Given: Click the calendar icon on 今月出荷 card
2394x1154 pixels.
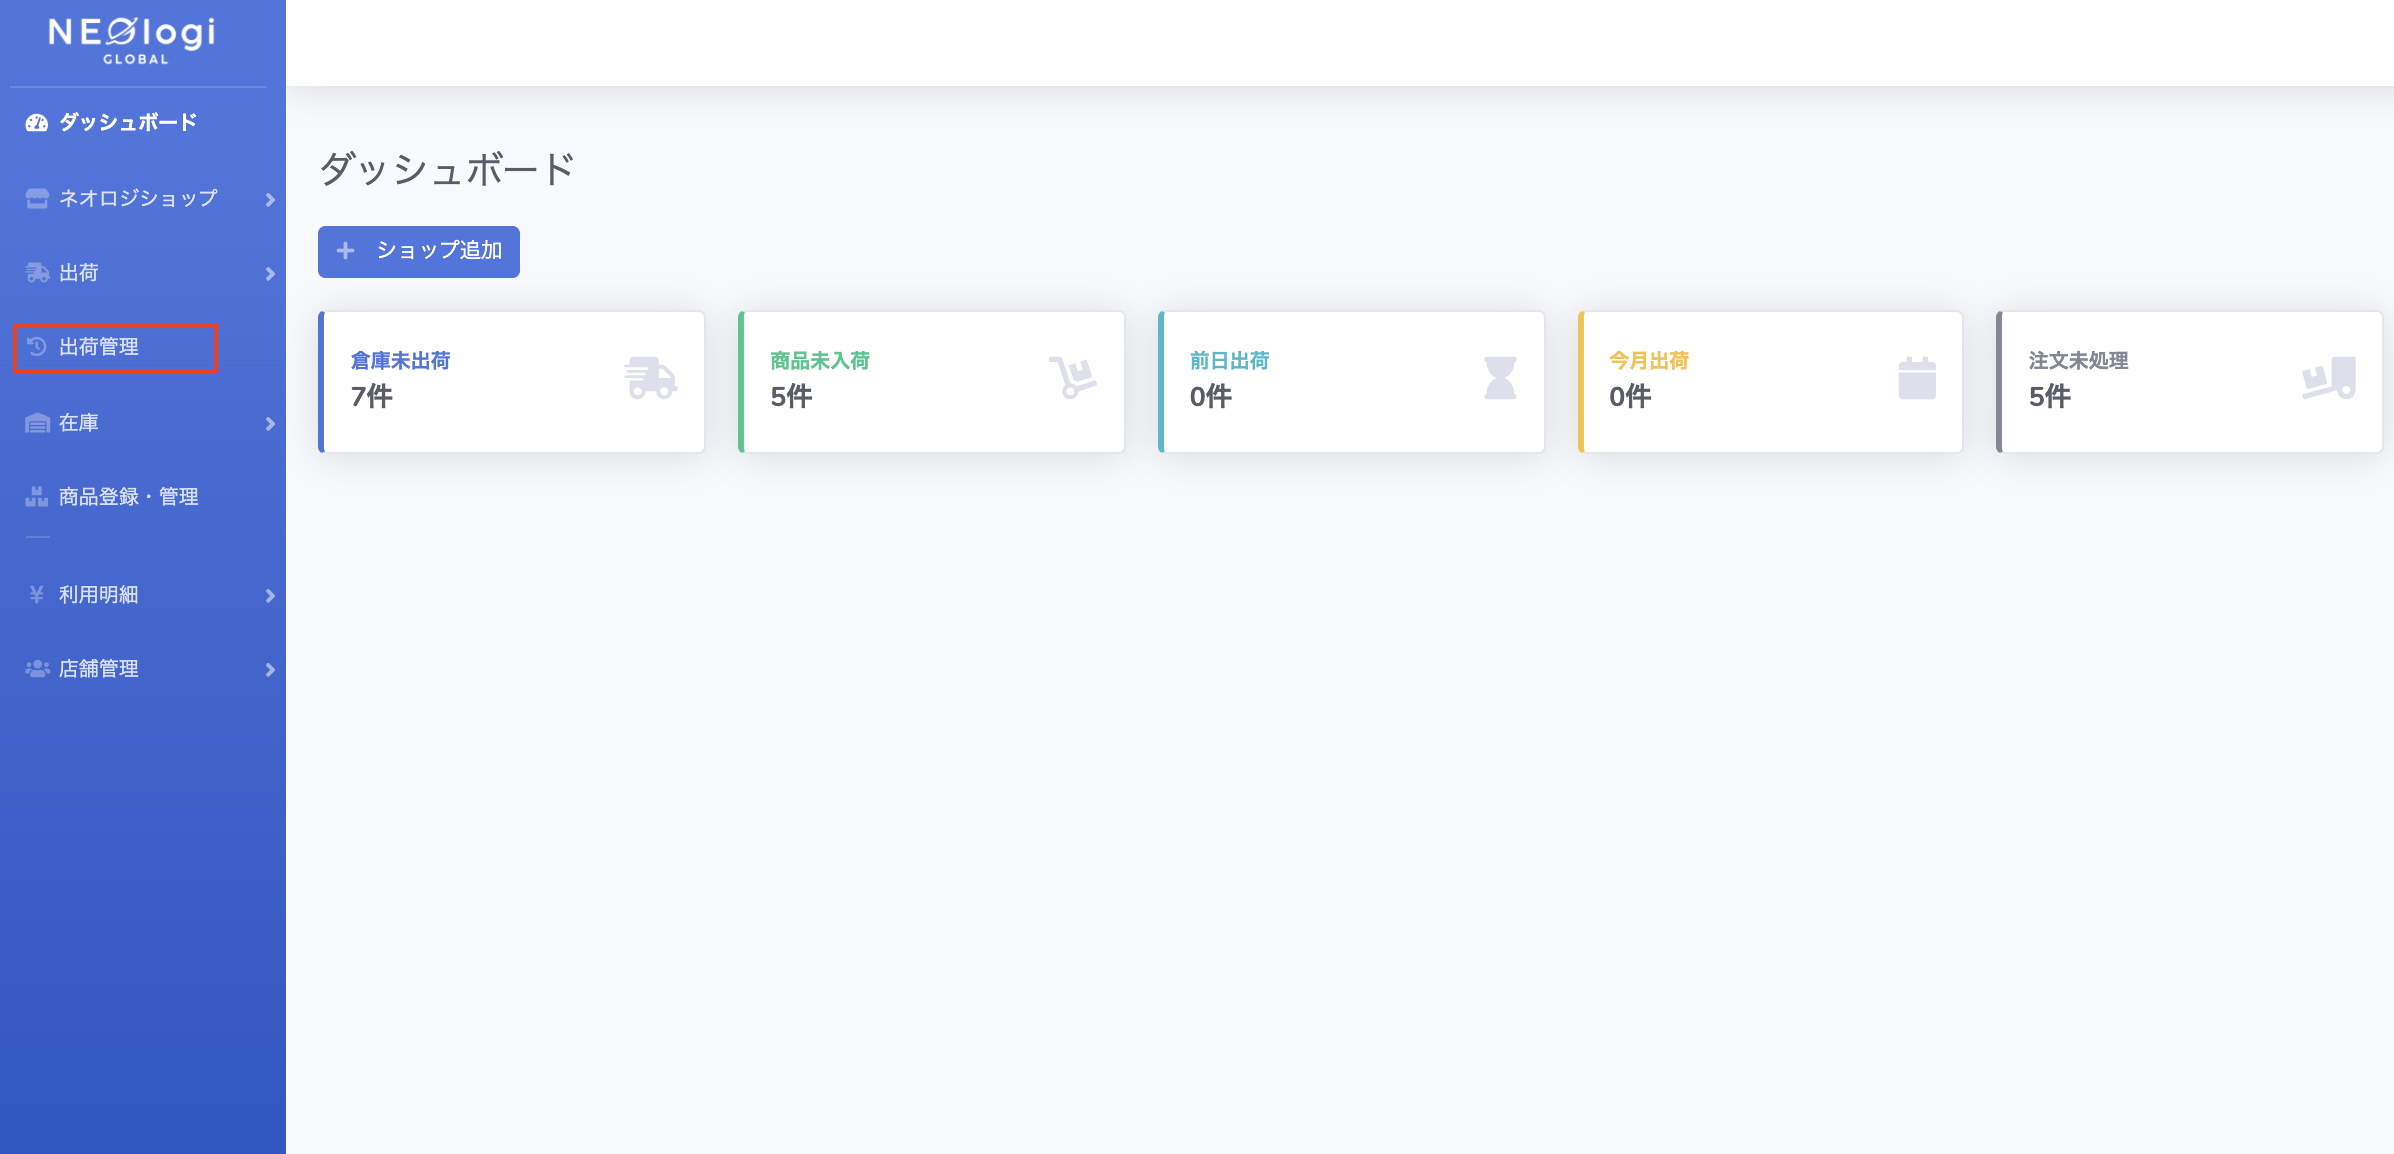Looking at the screenshot, I should pos(1917,378).
